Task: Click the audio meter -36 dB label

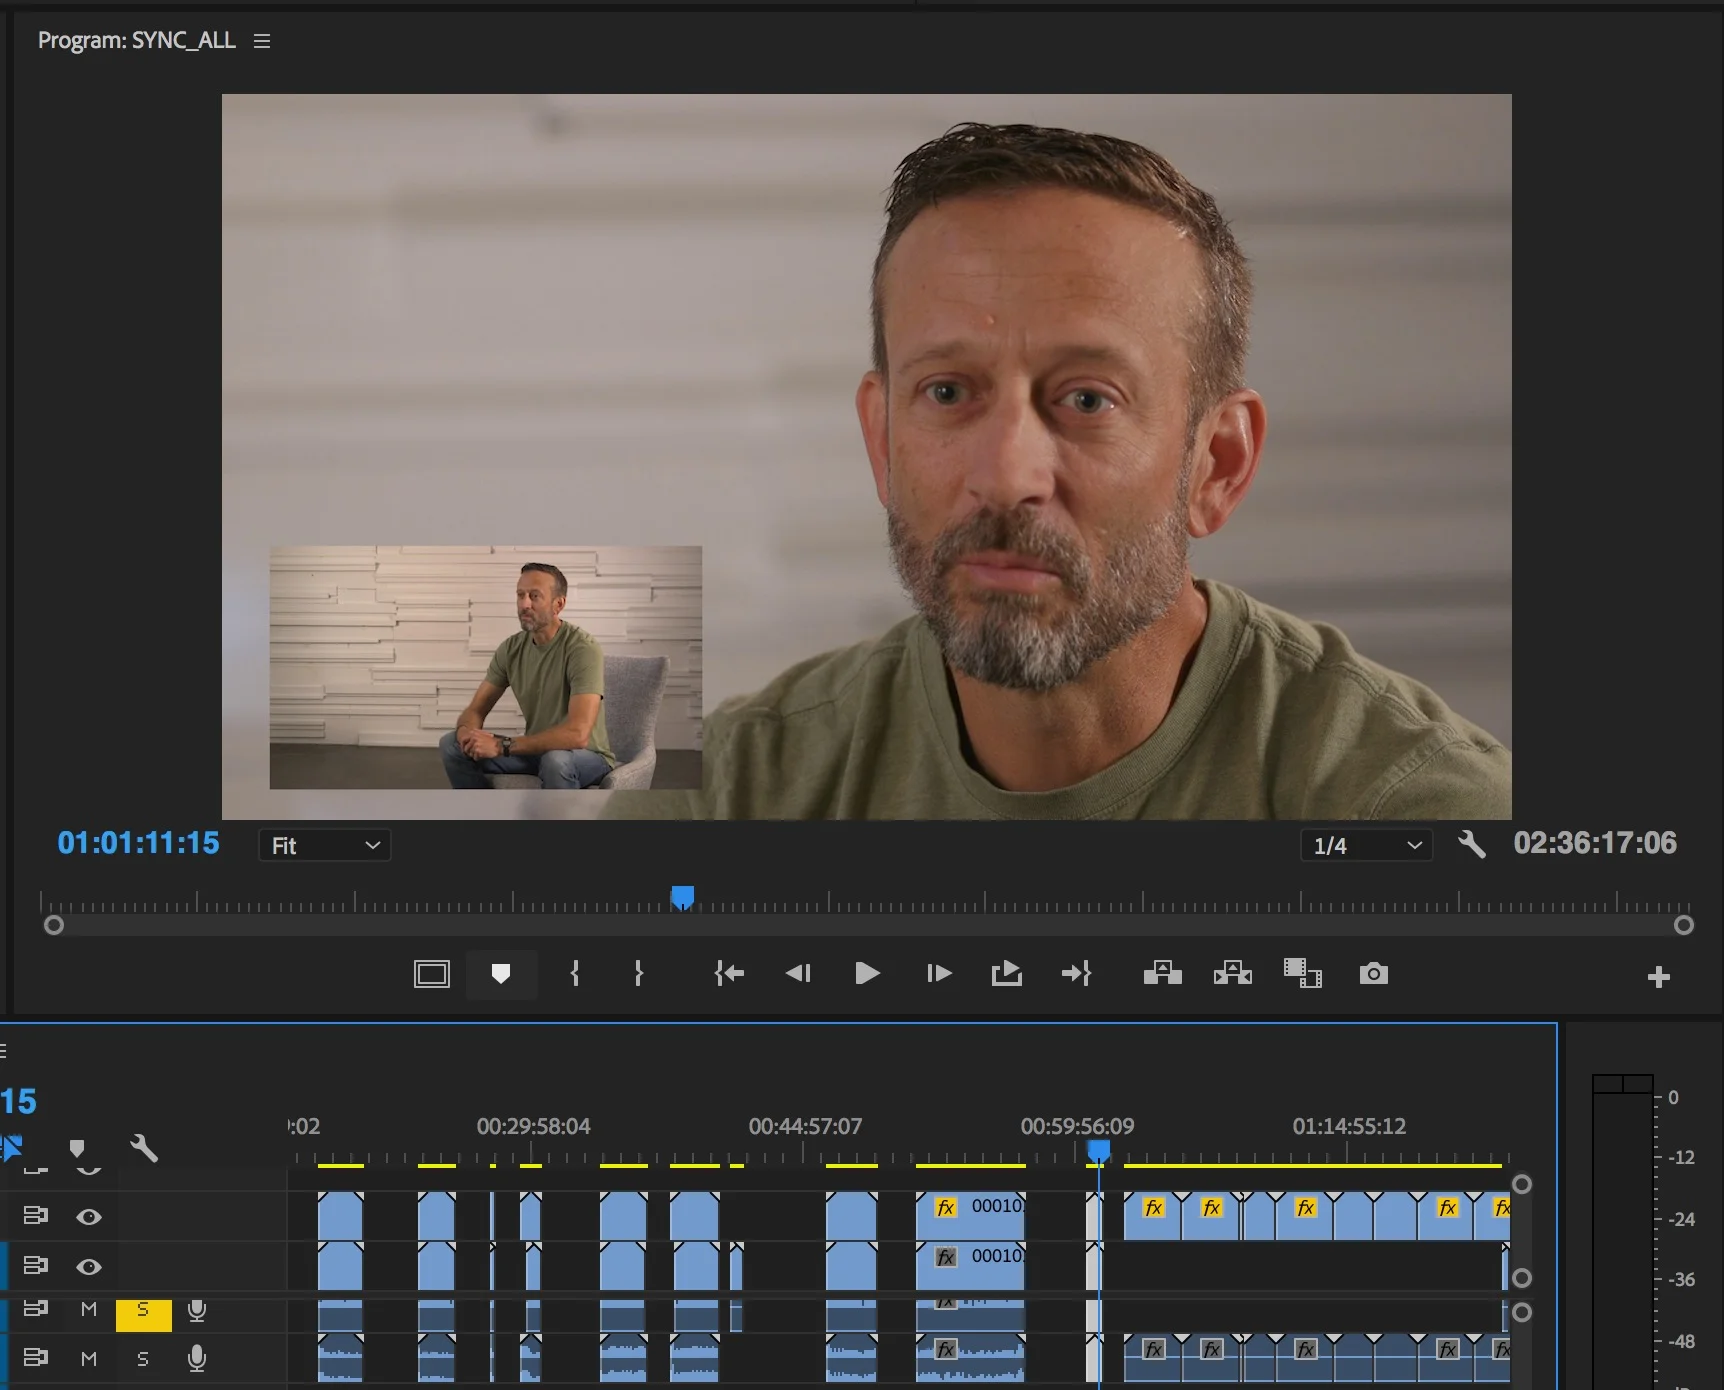Action: 1681,1280
